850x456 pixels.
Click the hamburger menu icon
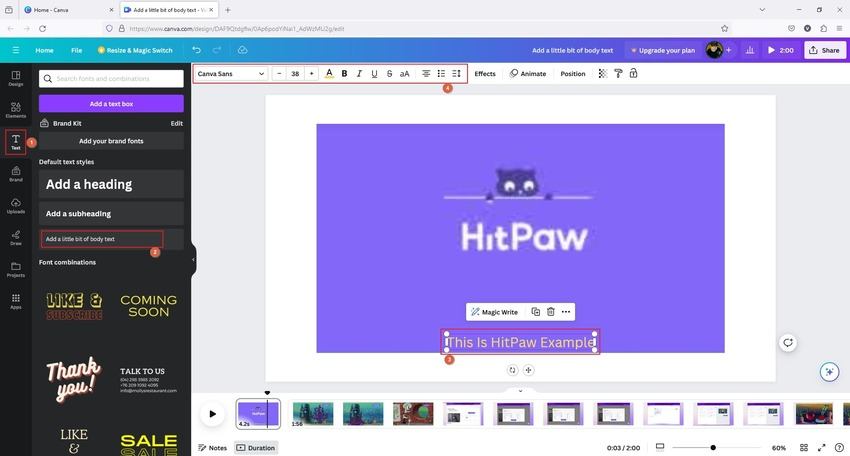(x=16, y=50)
